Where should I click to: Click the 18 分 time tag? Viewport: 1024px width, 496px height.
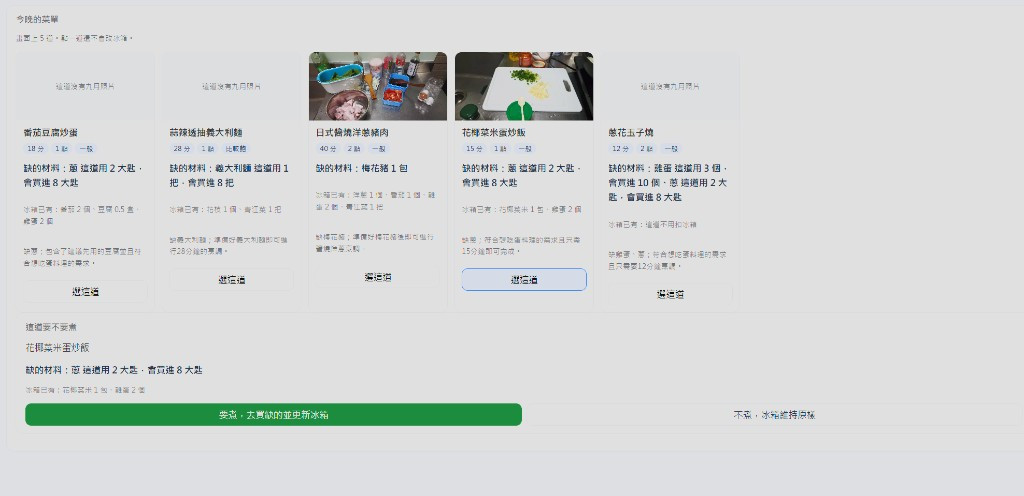point(36,149)
